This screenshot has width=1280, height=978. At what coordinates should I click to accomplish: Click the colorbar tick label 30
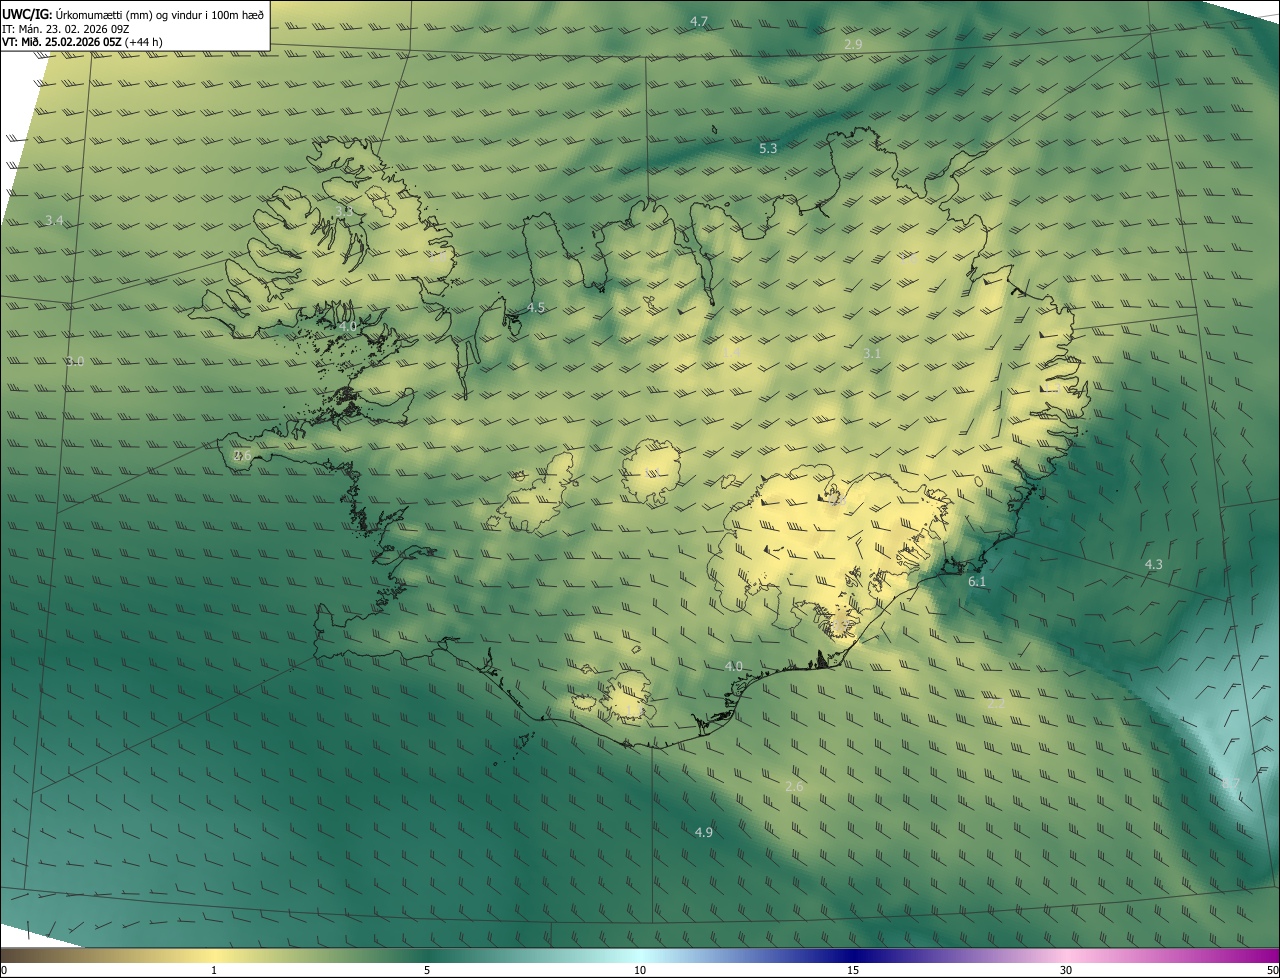[x=1066, y=971]
